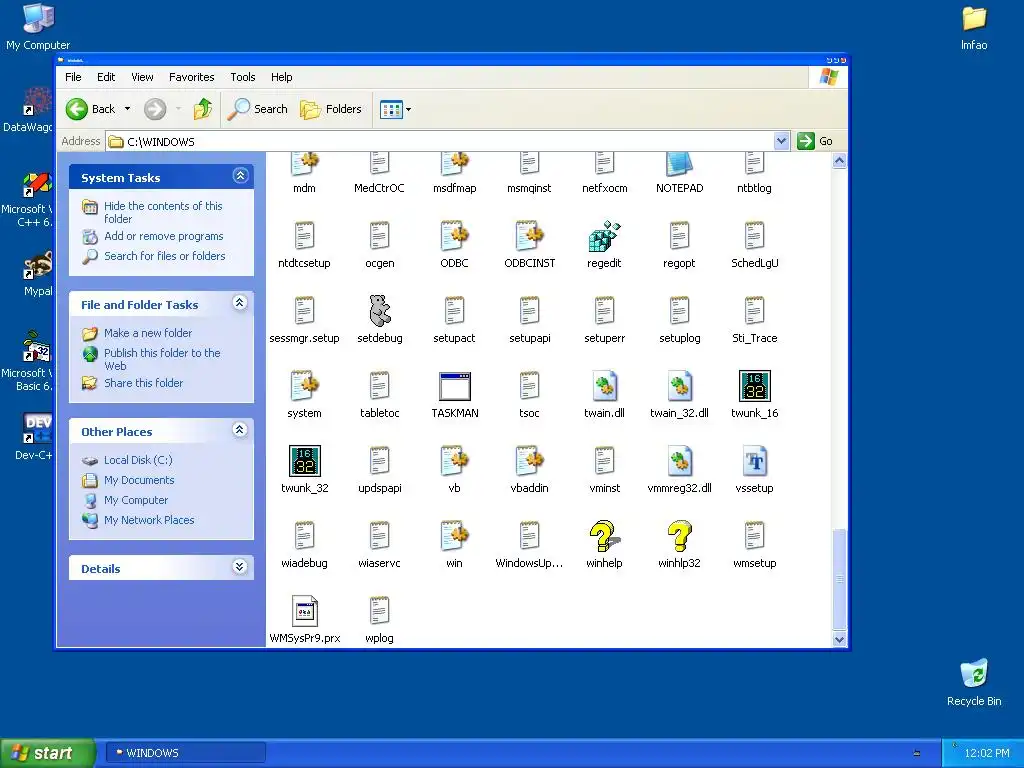
Task: Go to My Documents link
Action: click(139, 480)
